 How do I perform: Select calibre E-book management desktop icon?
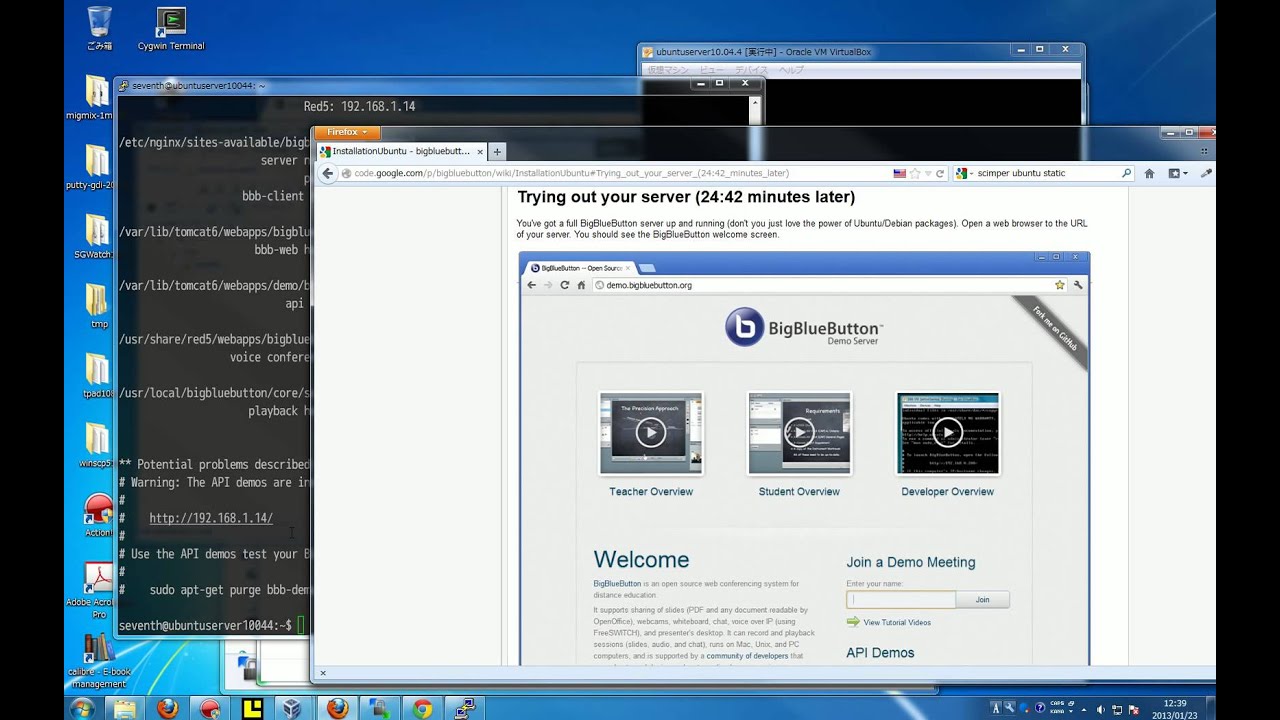tap(98, 662)
